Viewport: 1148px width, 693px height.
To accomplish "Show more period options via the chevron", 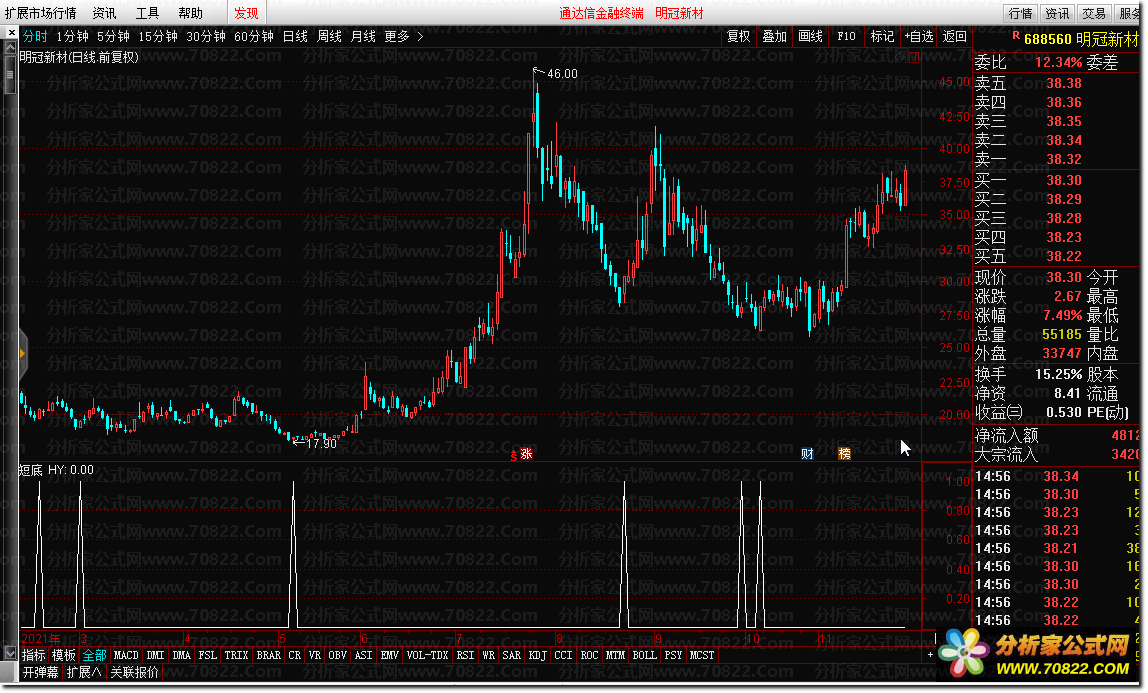I will tap(420, 37).
